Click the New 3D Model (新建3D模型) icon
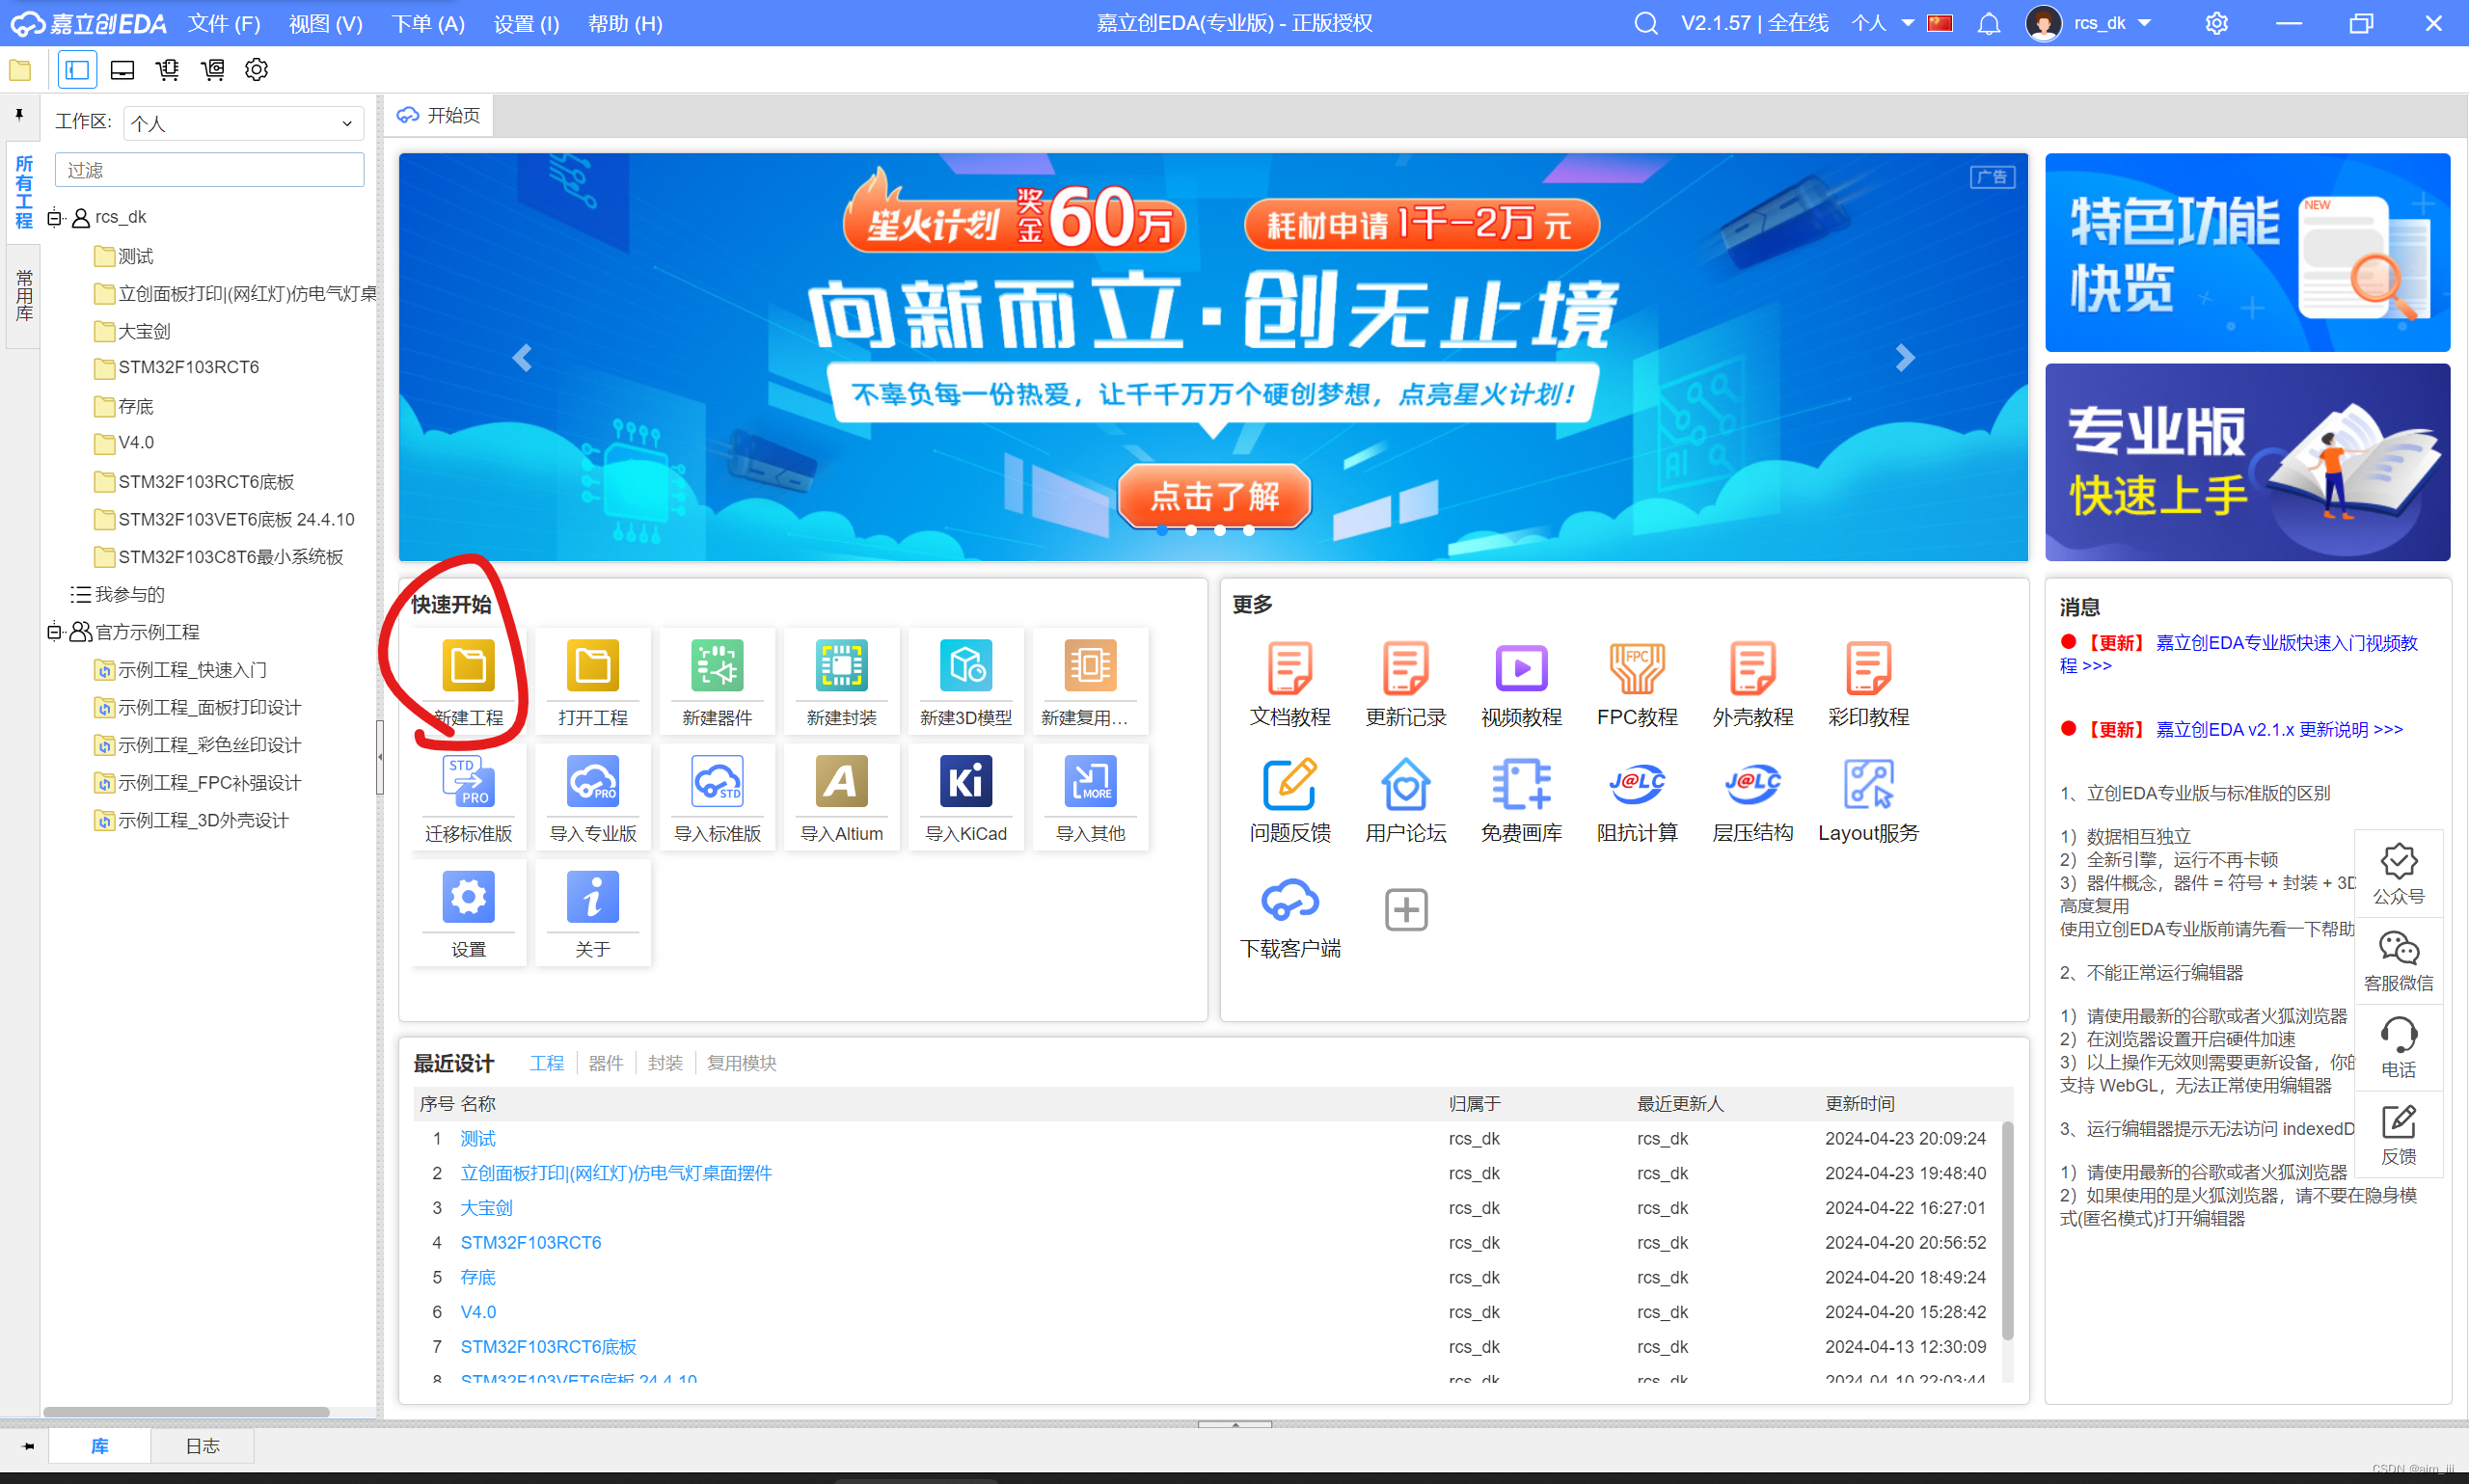 [965, 667]
